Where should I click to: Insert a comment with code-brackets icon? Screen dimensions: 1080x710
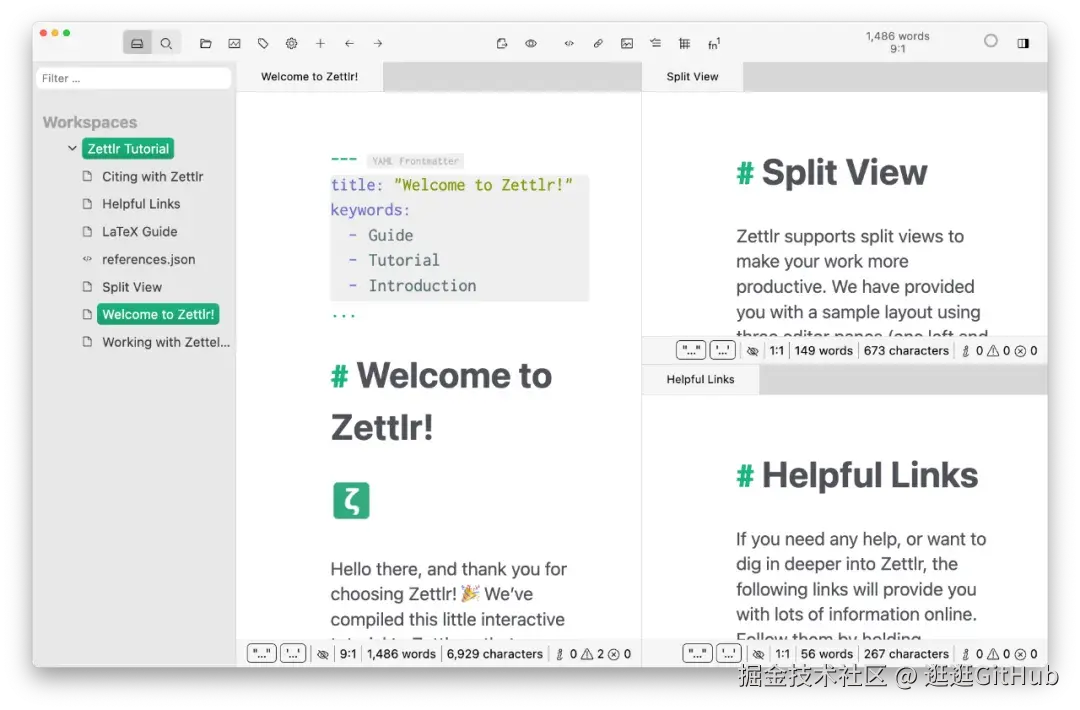[x=569, y=43]
